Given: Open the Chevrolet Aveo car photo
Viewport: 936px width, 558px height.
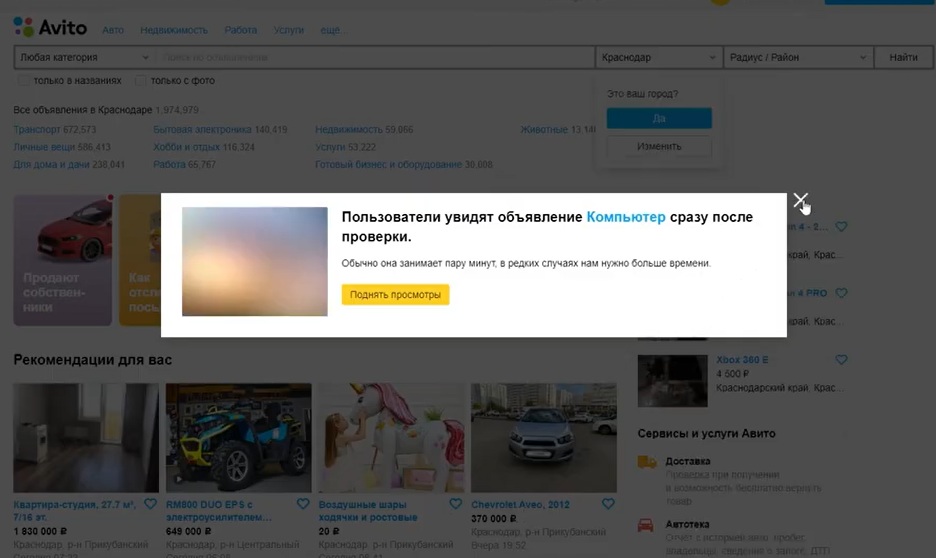Looking at the screenshot, I should pos(544,438).
